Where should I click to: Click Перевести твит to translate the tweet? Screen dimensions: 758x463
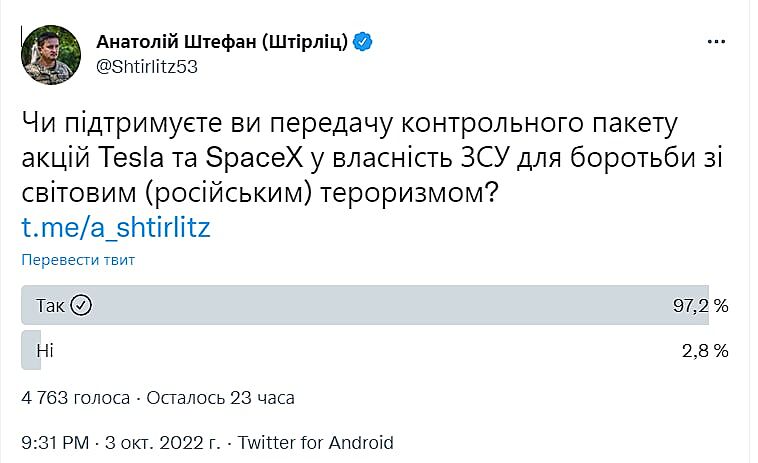[x=78, y=260]
